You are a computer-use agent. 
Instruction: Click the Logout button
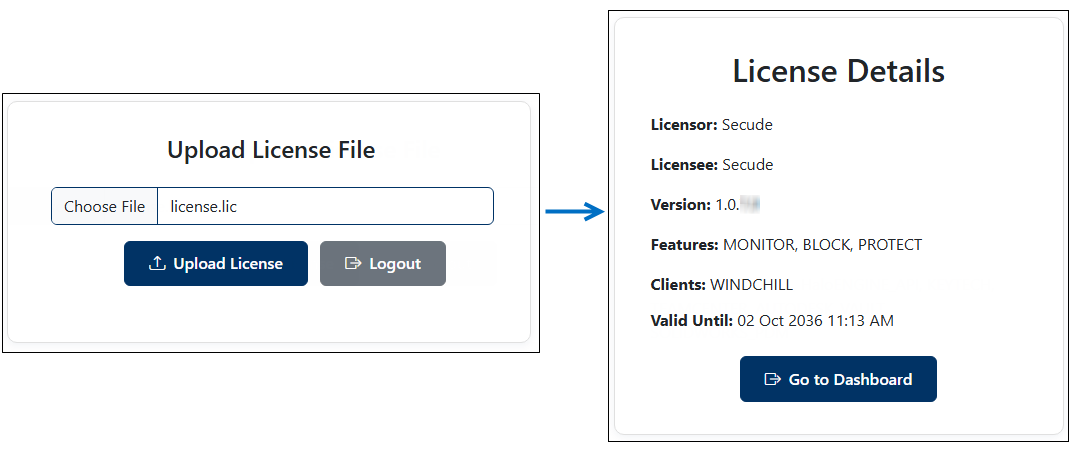(383, 263)
